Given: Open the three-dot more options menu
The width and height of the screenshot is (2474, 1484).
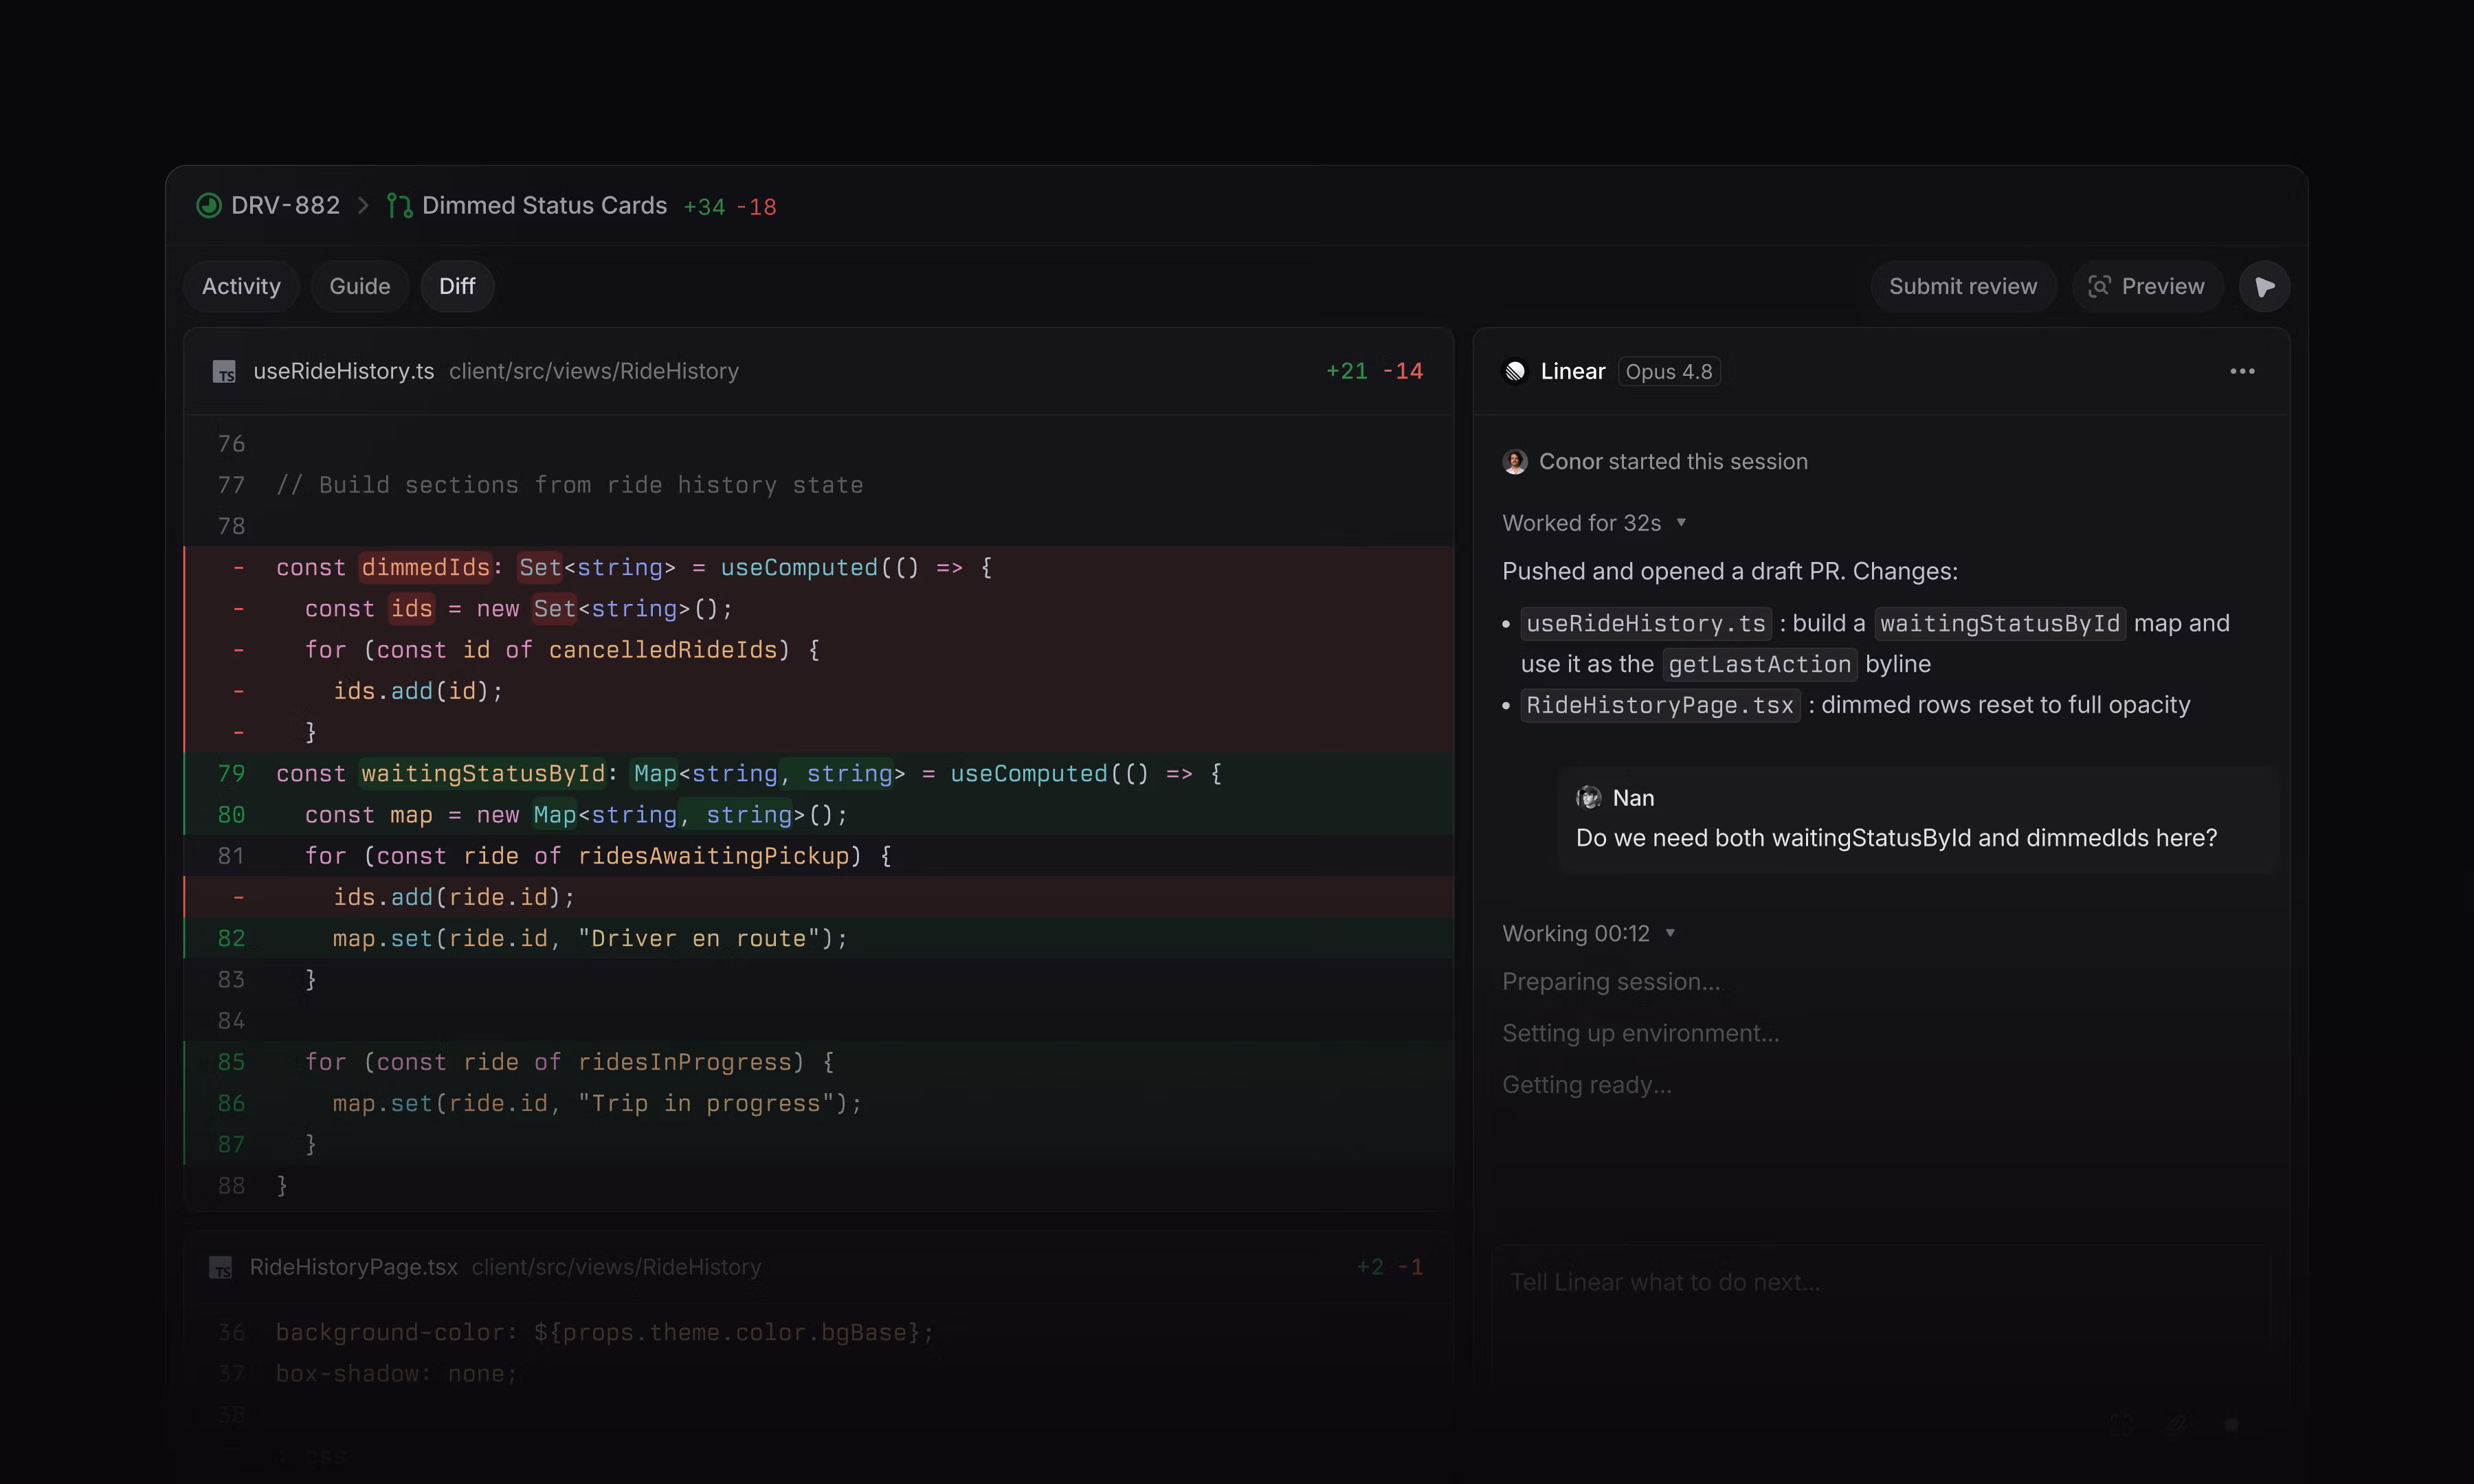Looking at the screenshot, I should coord(2242,371).
